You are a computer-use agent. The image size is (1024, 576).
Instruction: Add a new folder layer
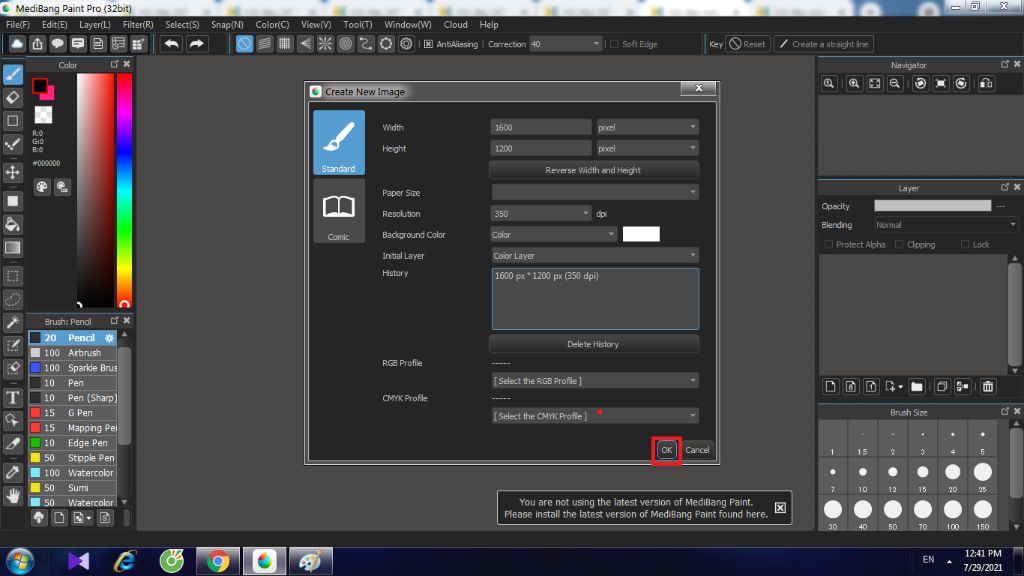pos(916,387)
